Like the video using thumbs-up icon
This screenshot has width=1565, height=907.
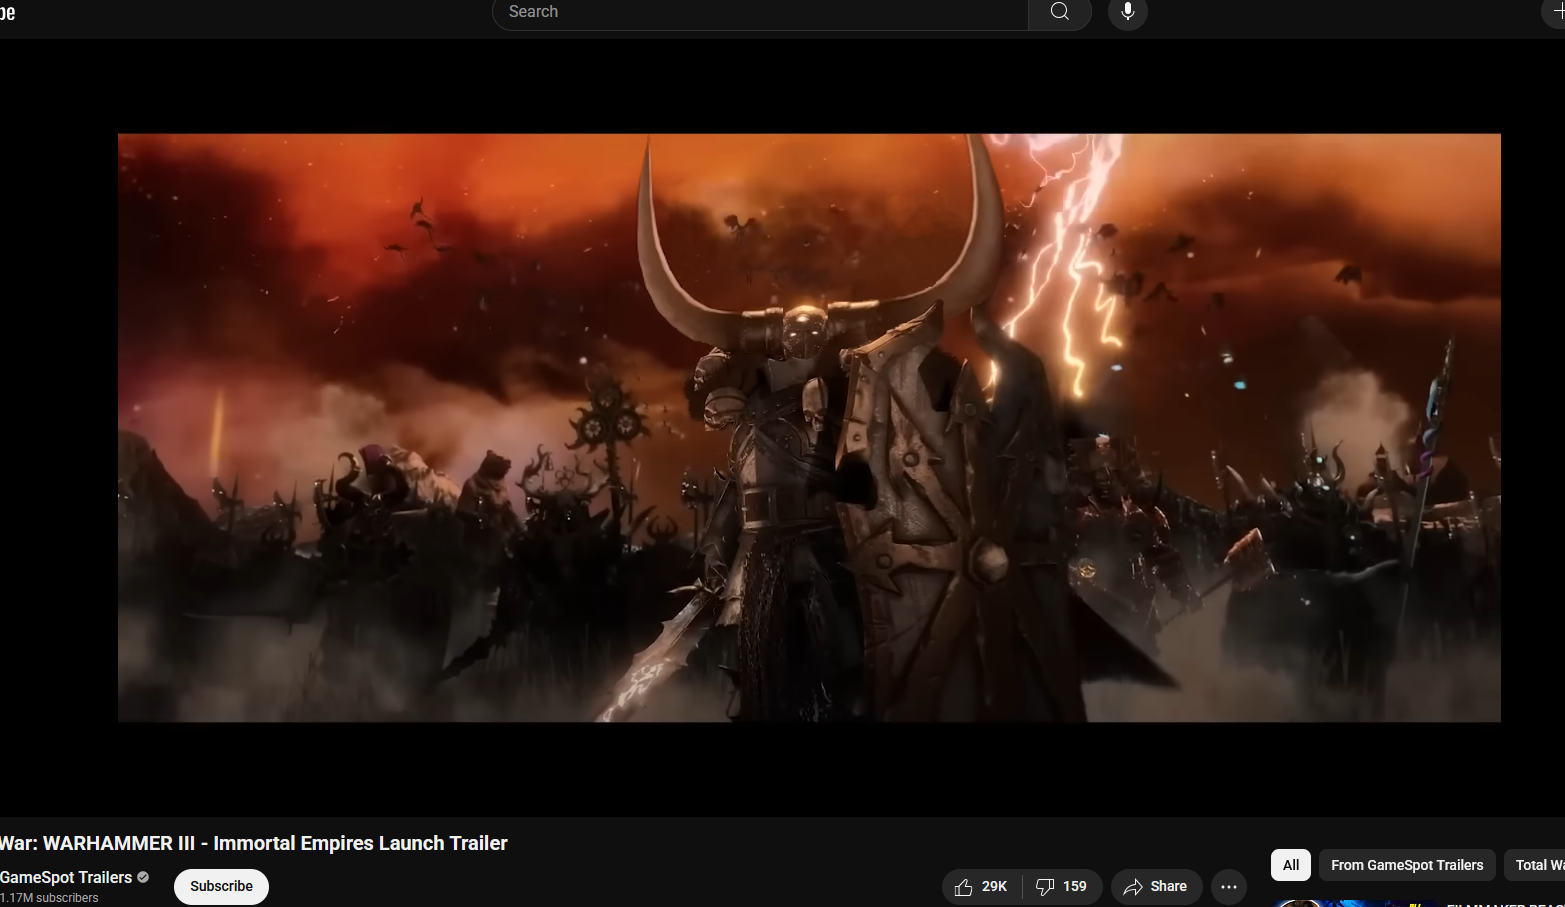[963, 887]
